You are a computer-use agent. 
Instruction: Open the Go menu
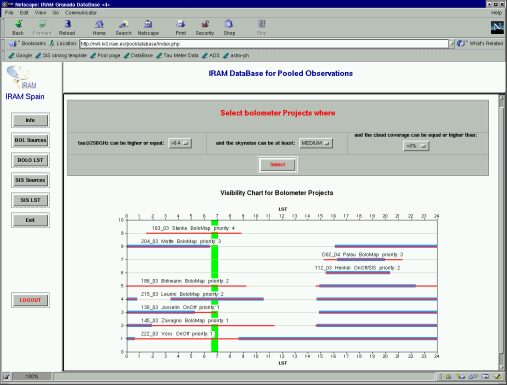coord(56,13)
